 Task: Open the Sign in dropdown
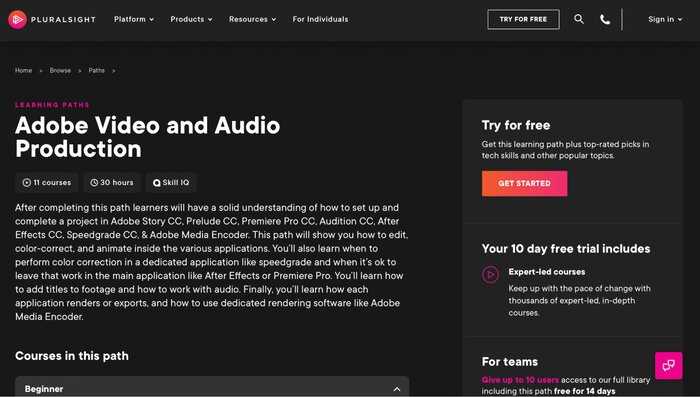pyautogui.click(x=665, y=19)
